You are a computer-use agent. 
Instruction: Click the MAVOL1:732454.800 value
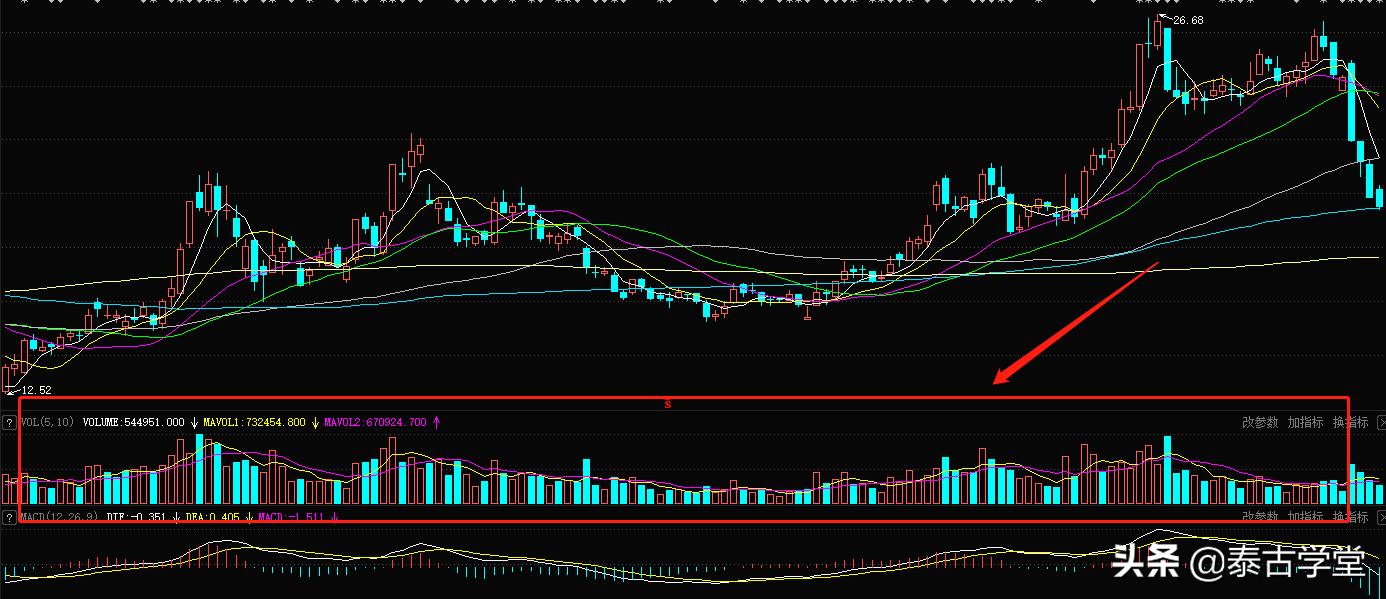(x=255, y=423)
